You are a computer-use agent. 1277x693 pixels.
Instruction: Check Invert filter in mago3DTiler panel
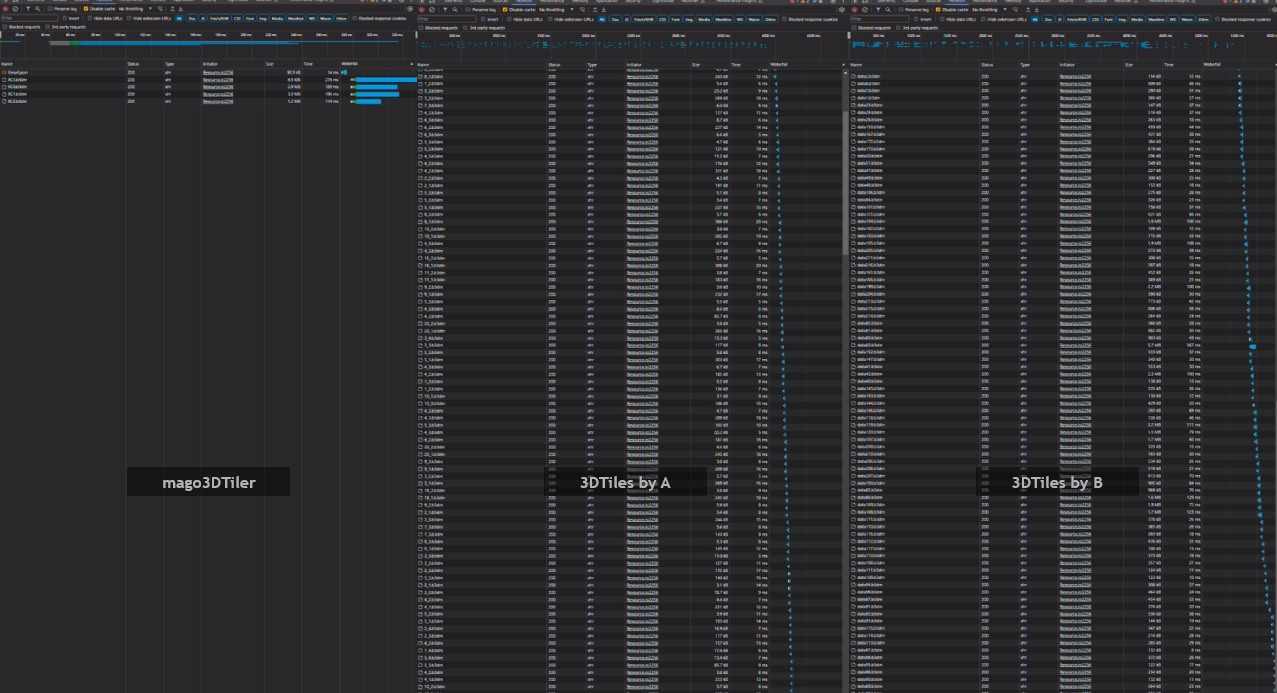(65, 18)
